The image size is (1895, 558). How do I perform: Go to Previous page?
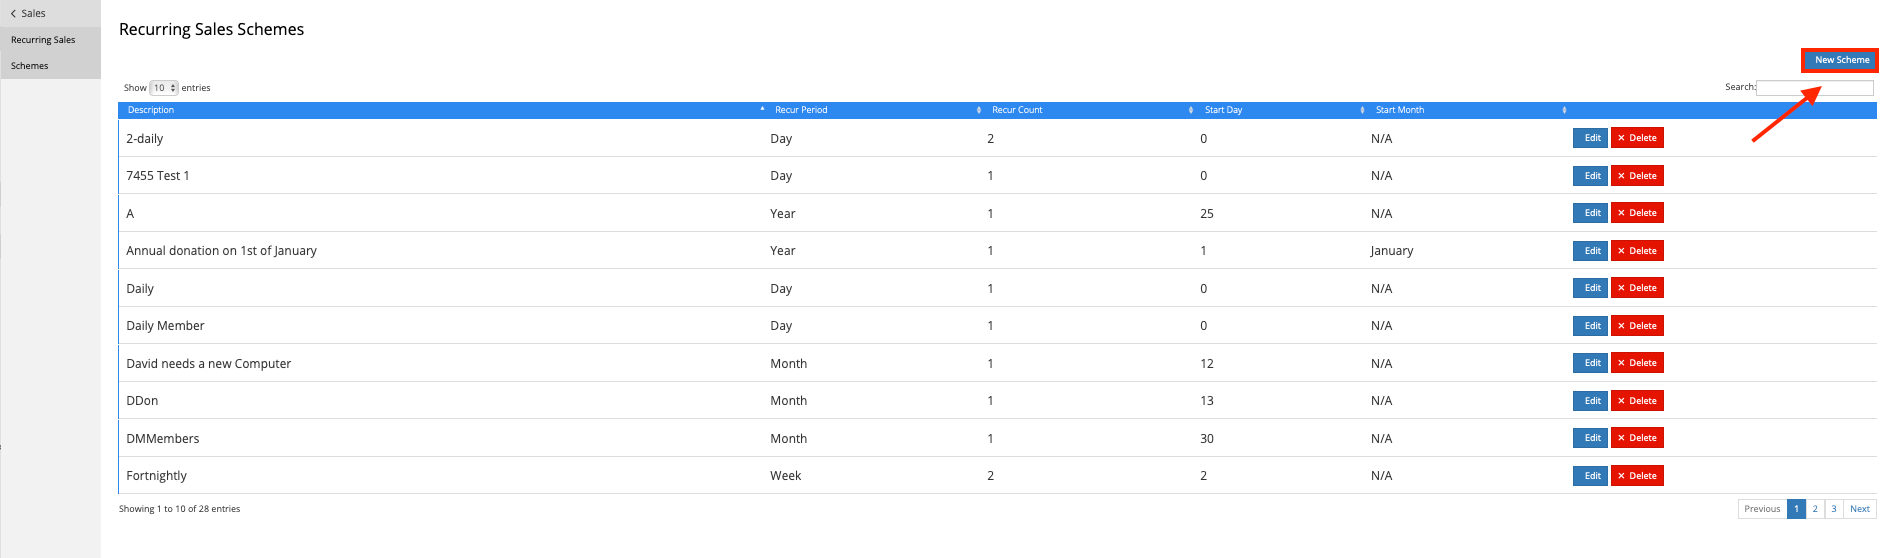[x=1762, y=509]
